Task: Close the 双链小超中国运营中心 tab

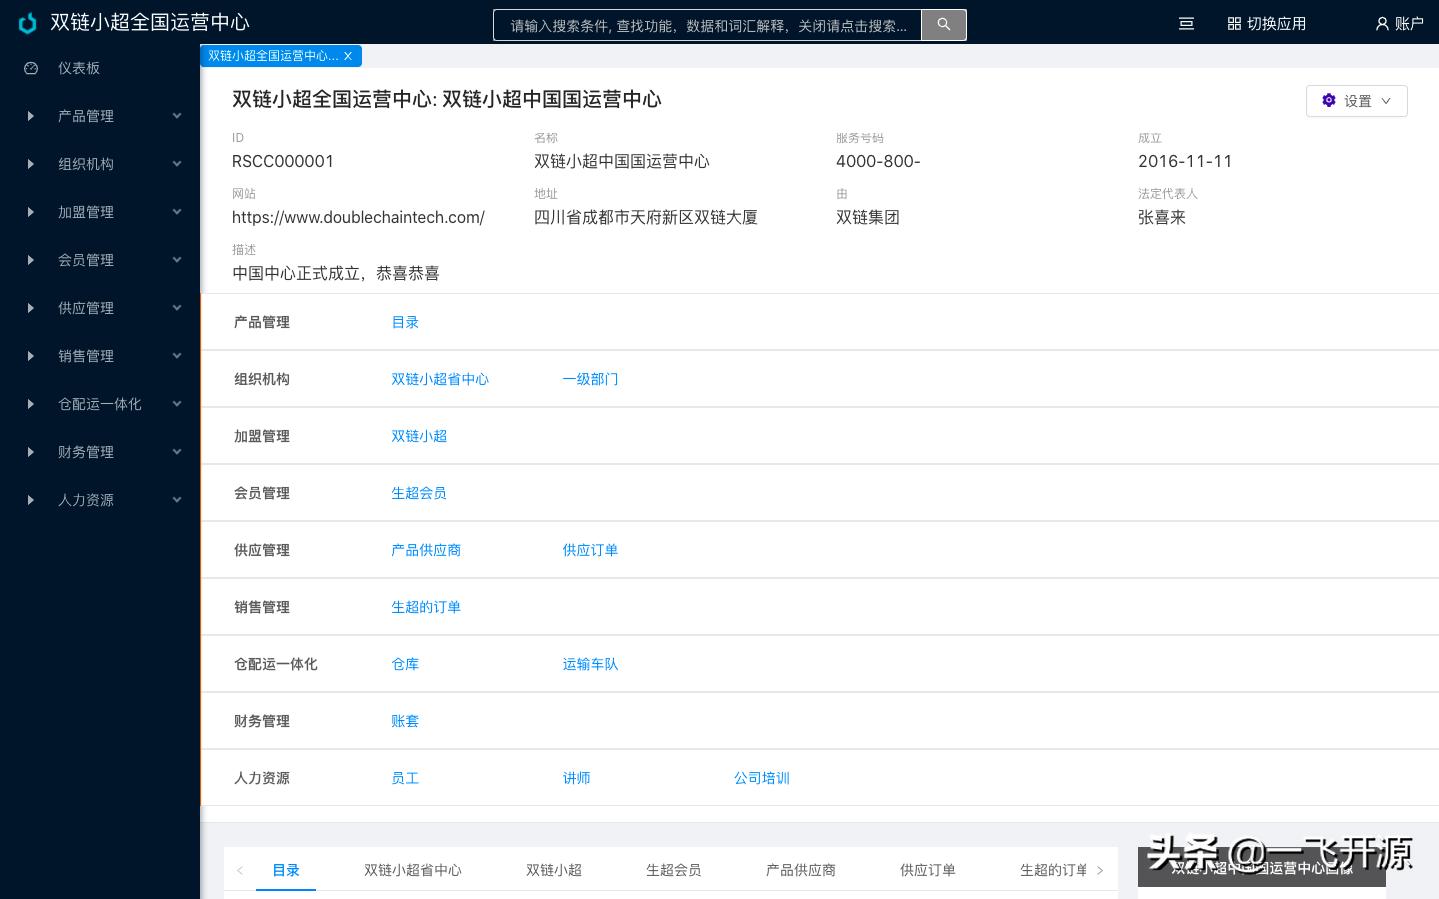Action: tap(347, 56)
